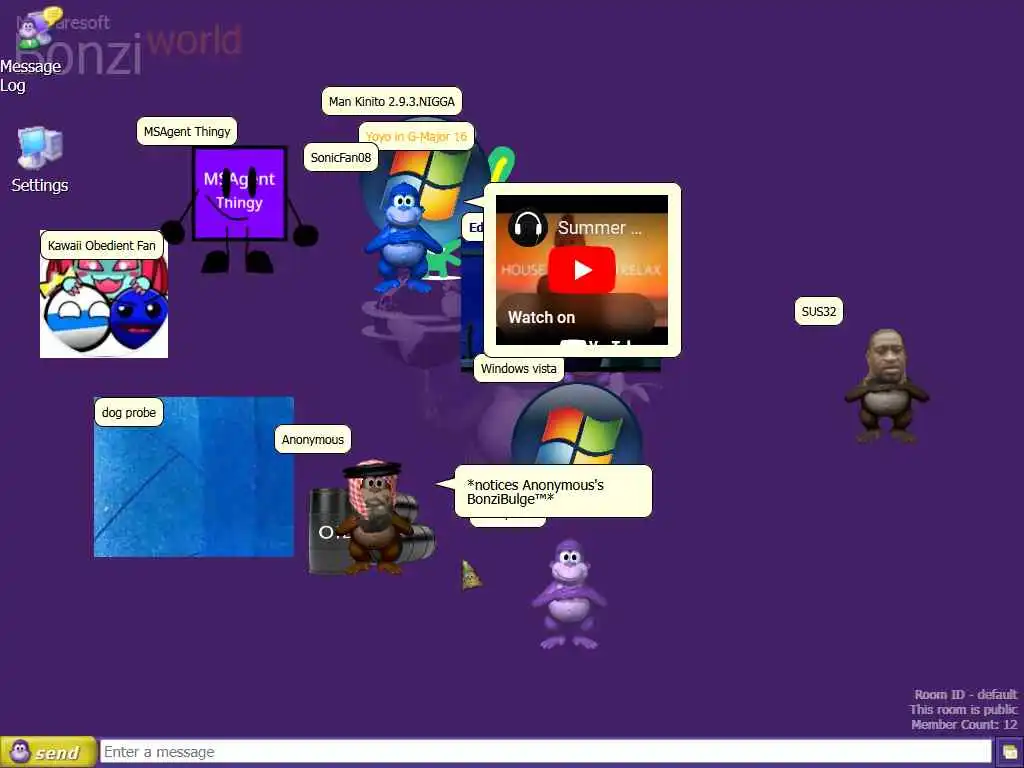
Task: Click the Yoyo in G-Major 16 name tag
Action: point(416,136)
